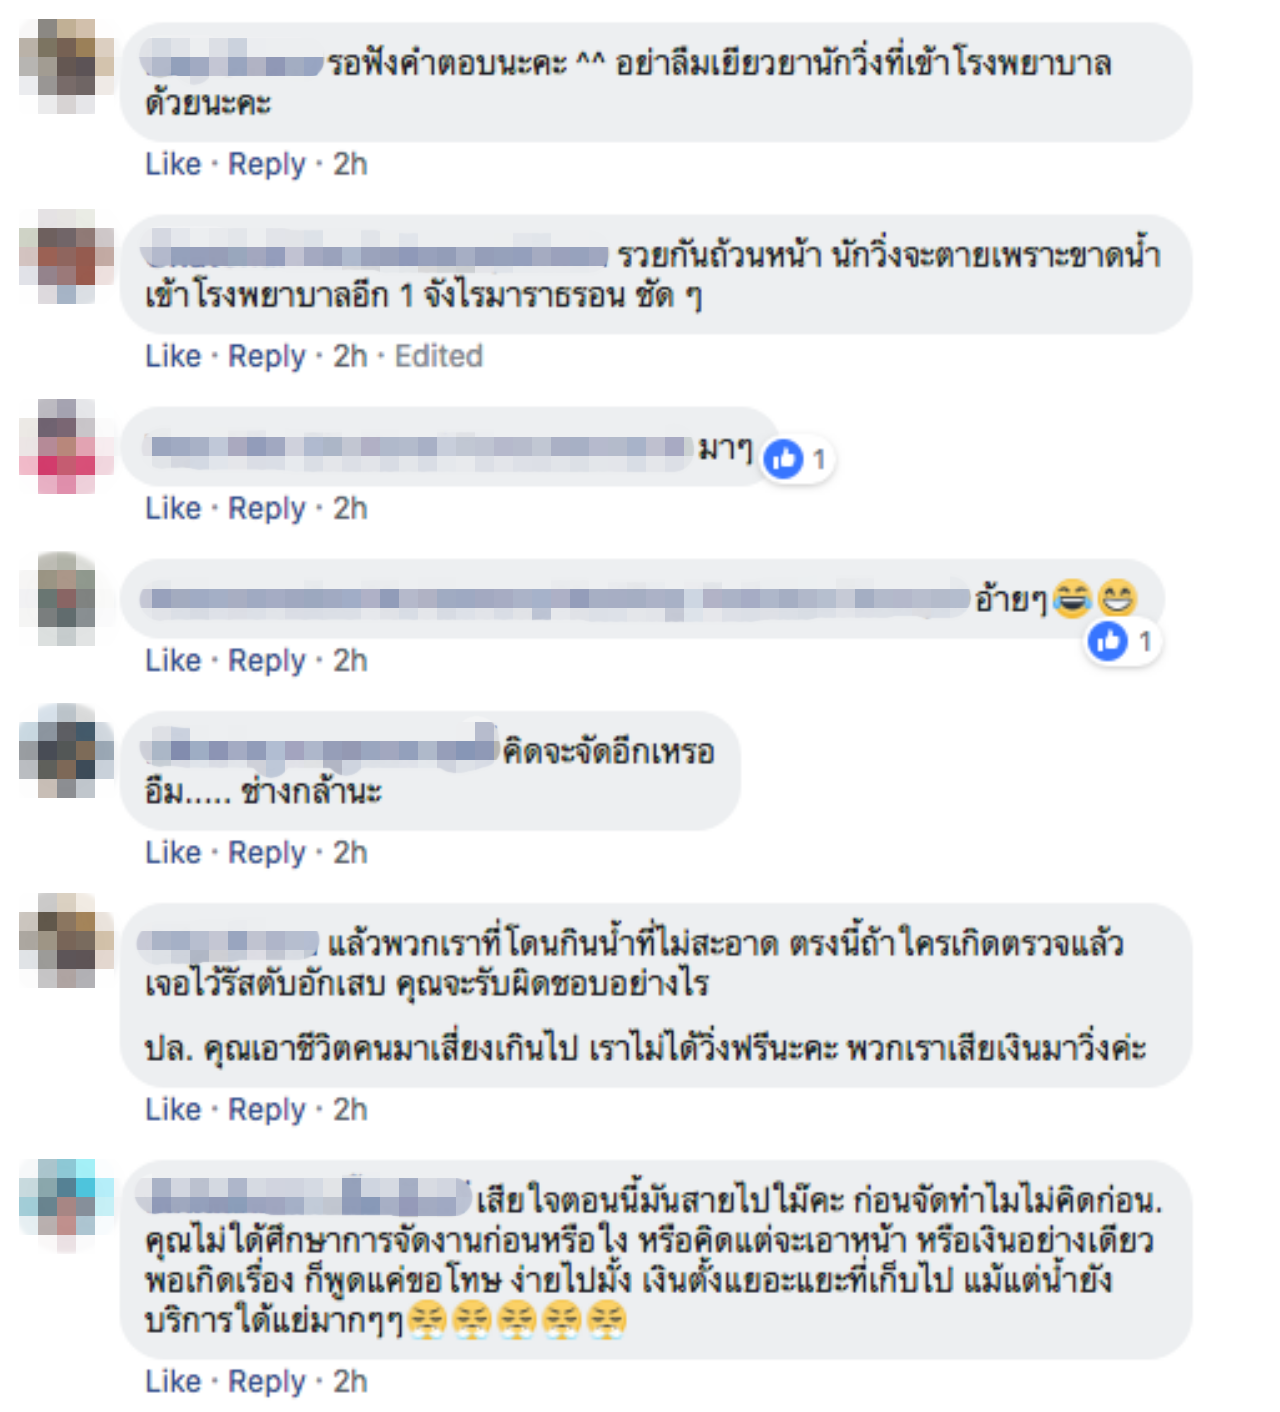Like the last comment เสียใจตอนนี้มันสายไป

click(173, 1381)
